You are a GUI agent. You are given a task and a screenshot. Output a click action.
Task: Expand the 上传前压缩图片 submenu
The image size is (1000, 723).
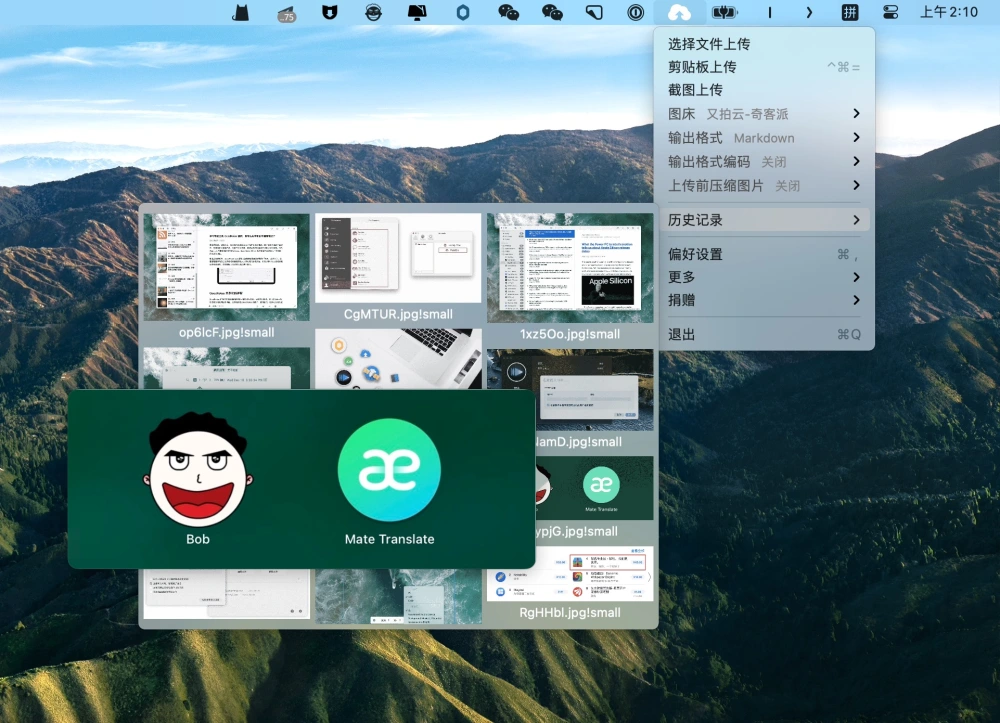coord(764,186)
